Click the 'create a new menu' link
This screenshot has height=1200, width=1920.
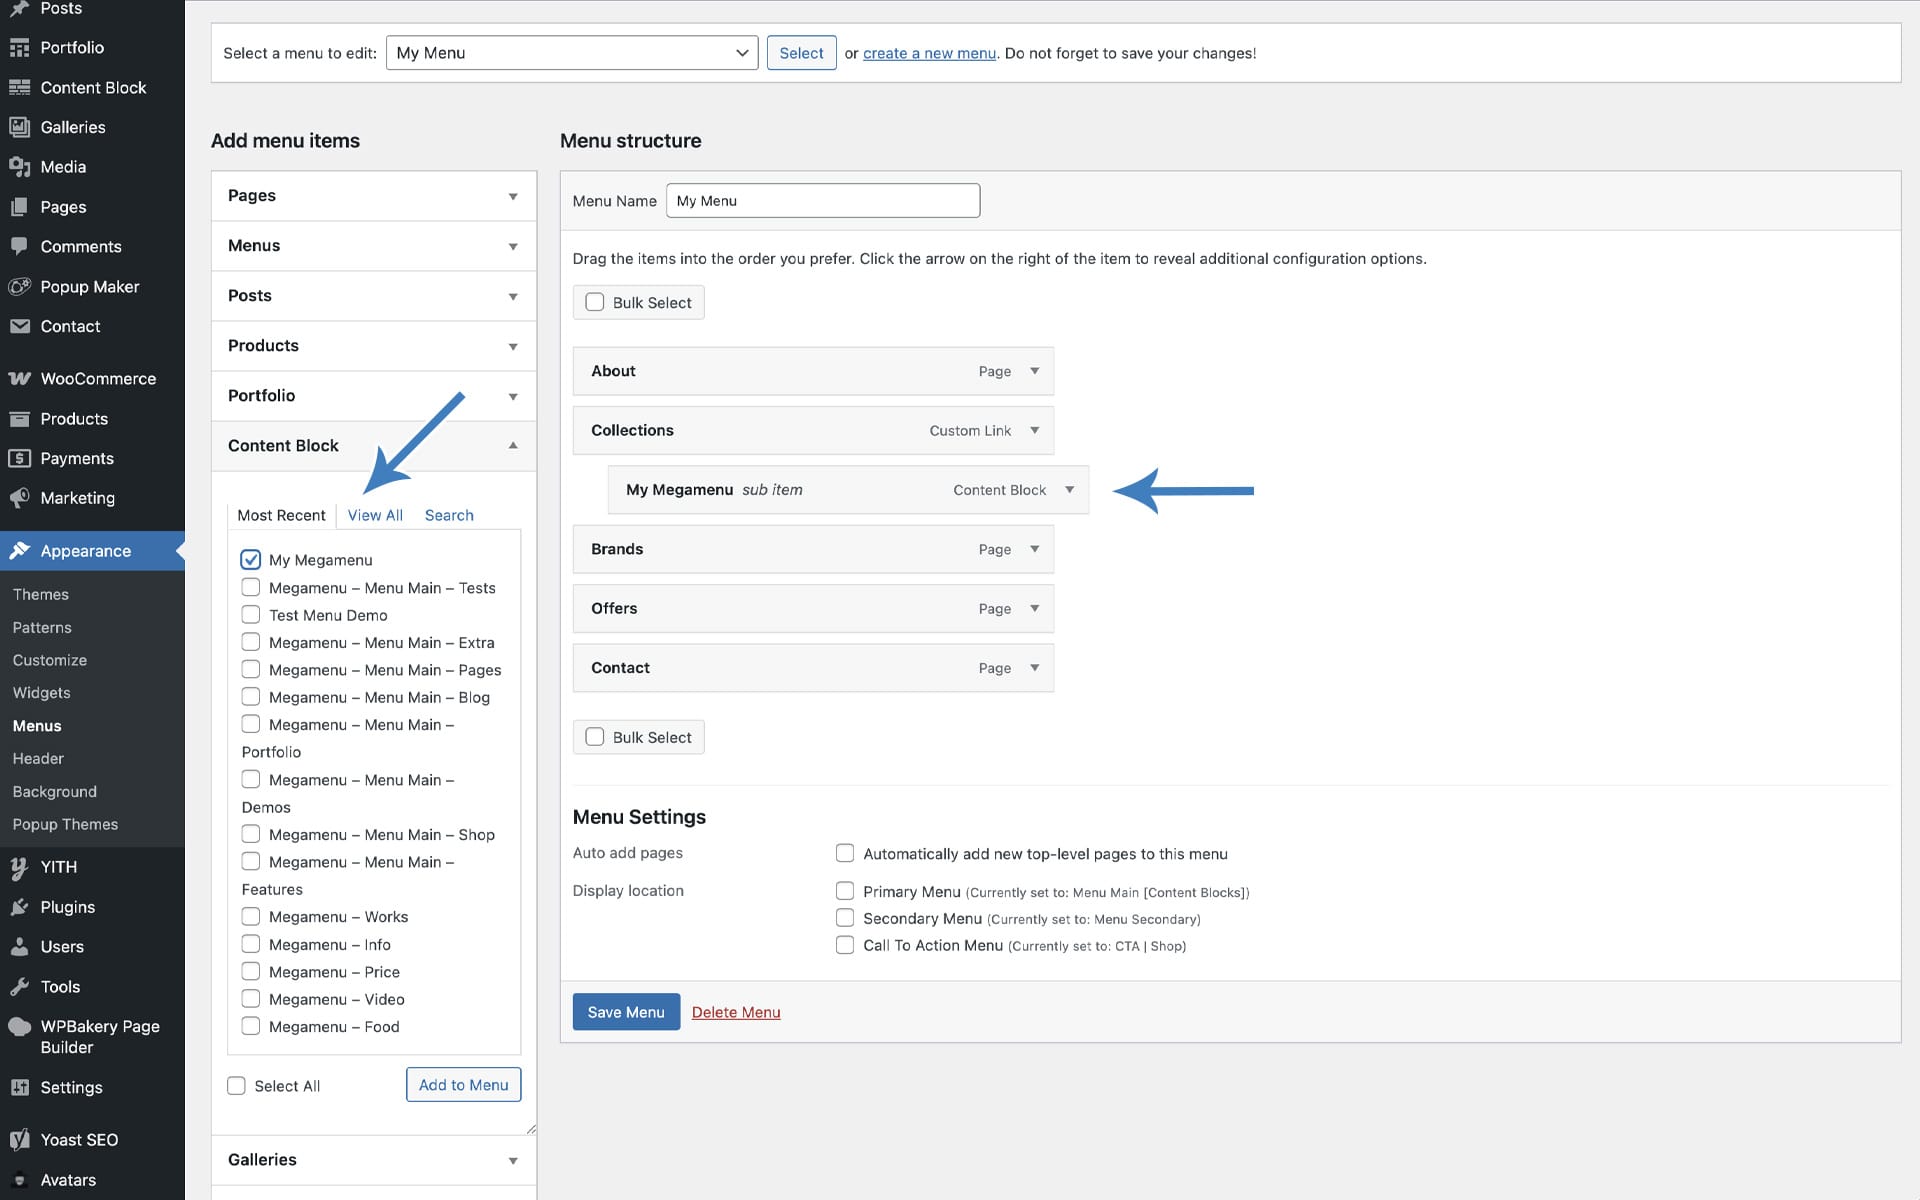[x=929, y=53]
